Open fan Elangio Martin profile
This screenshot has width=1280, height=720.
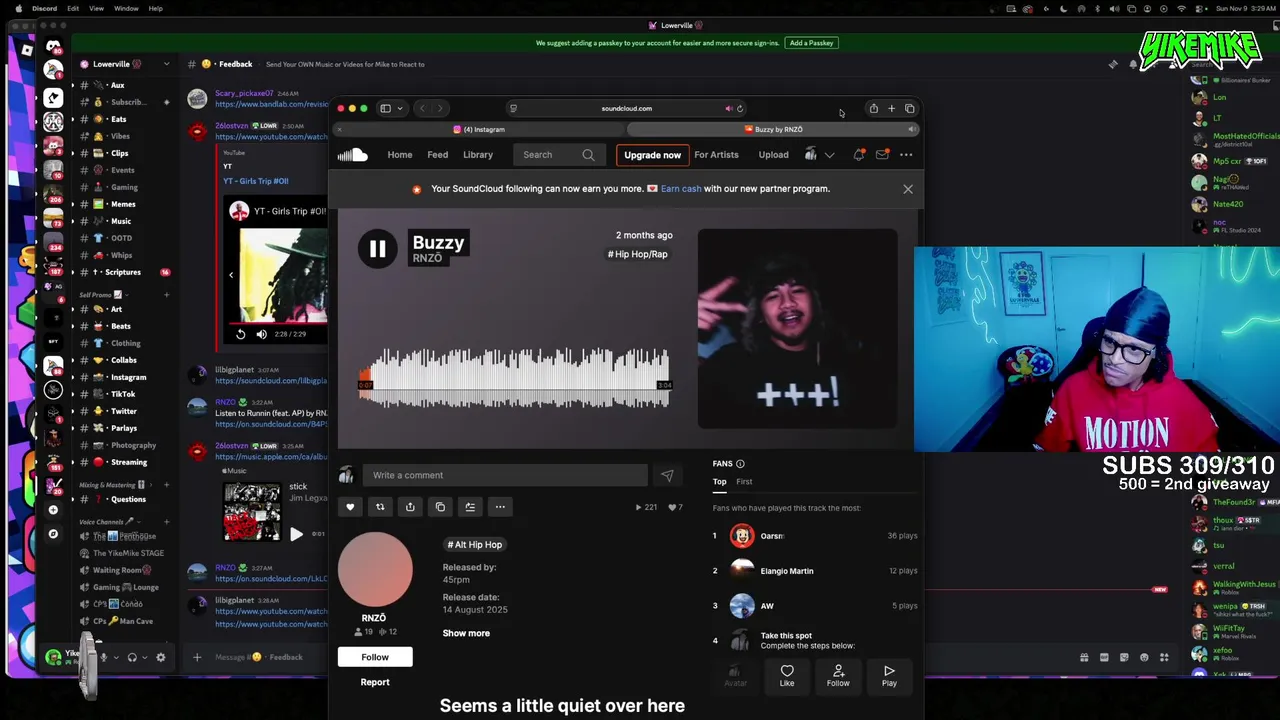pyautogui.click(x=787, y=571)
